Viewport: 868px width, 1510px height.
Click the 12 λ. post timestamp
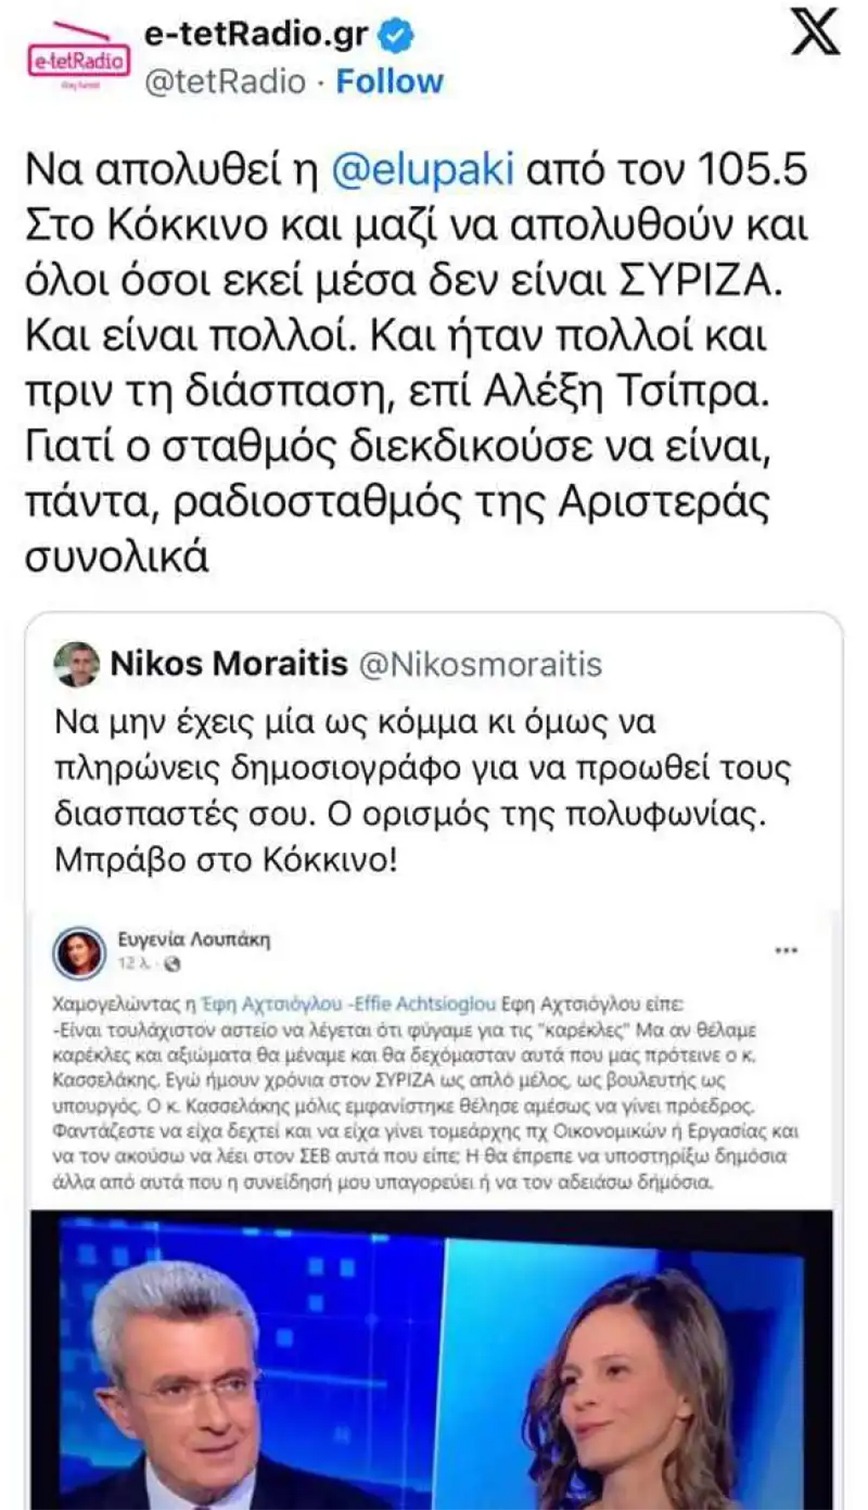click(x=133, y=964)
